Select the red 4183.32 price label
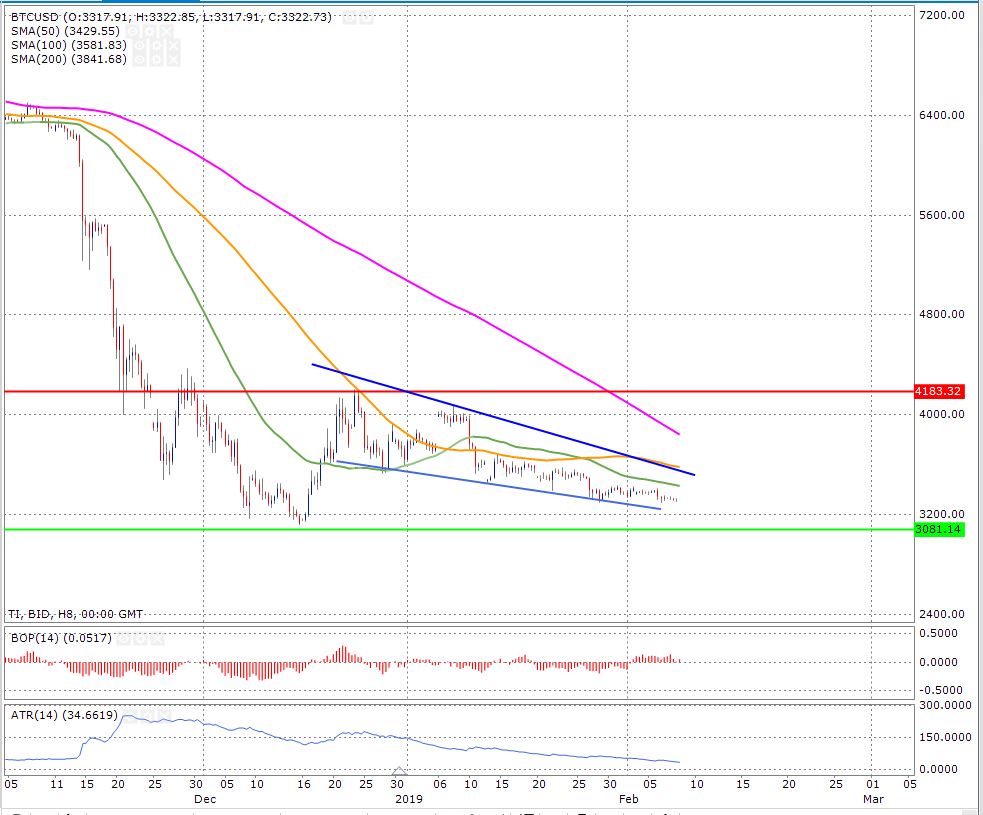Viewport: 983px width, 815px height. (938, 391)
